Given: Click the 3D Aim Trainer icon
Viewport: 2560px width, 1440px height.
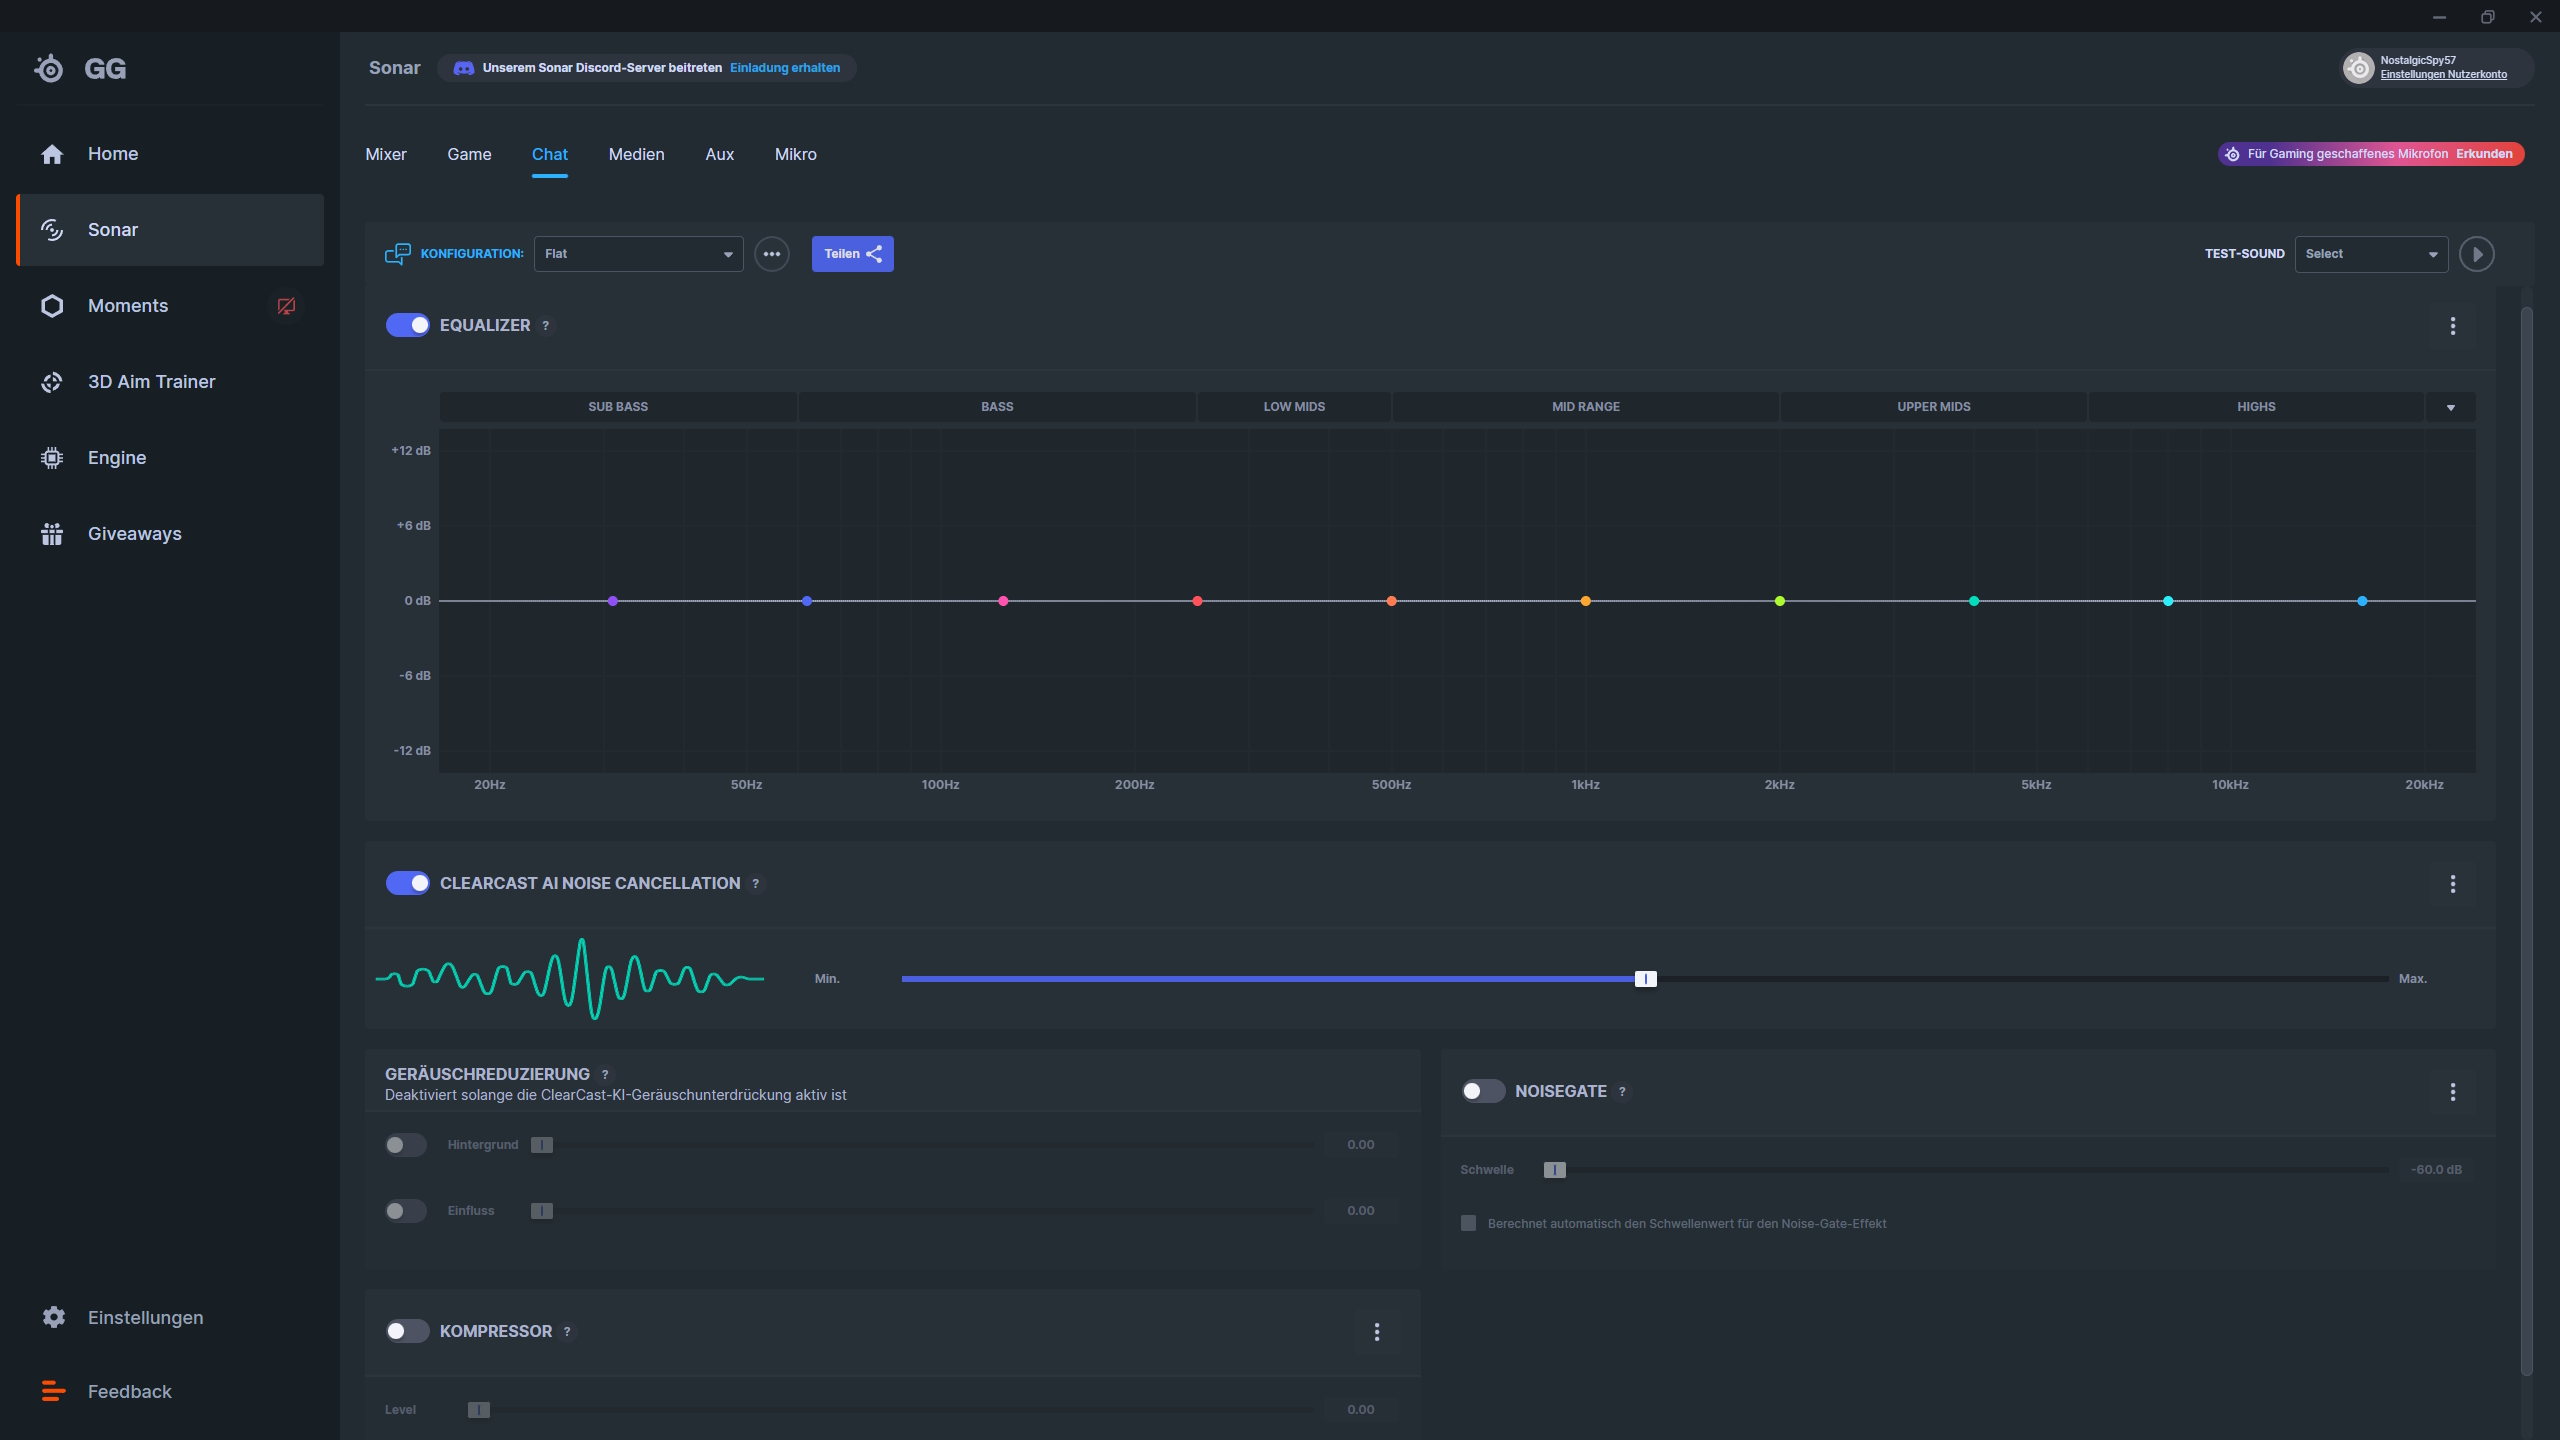Looking at the screenshot, I should click(x=52, y=382).
